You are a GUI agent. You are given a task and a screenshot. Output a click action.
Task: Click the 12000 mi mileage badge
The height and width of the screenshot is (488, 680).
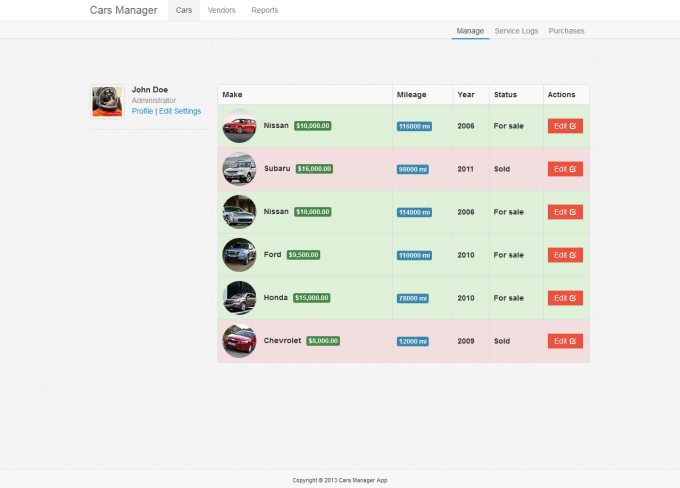coord(413,341)
